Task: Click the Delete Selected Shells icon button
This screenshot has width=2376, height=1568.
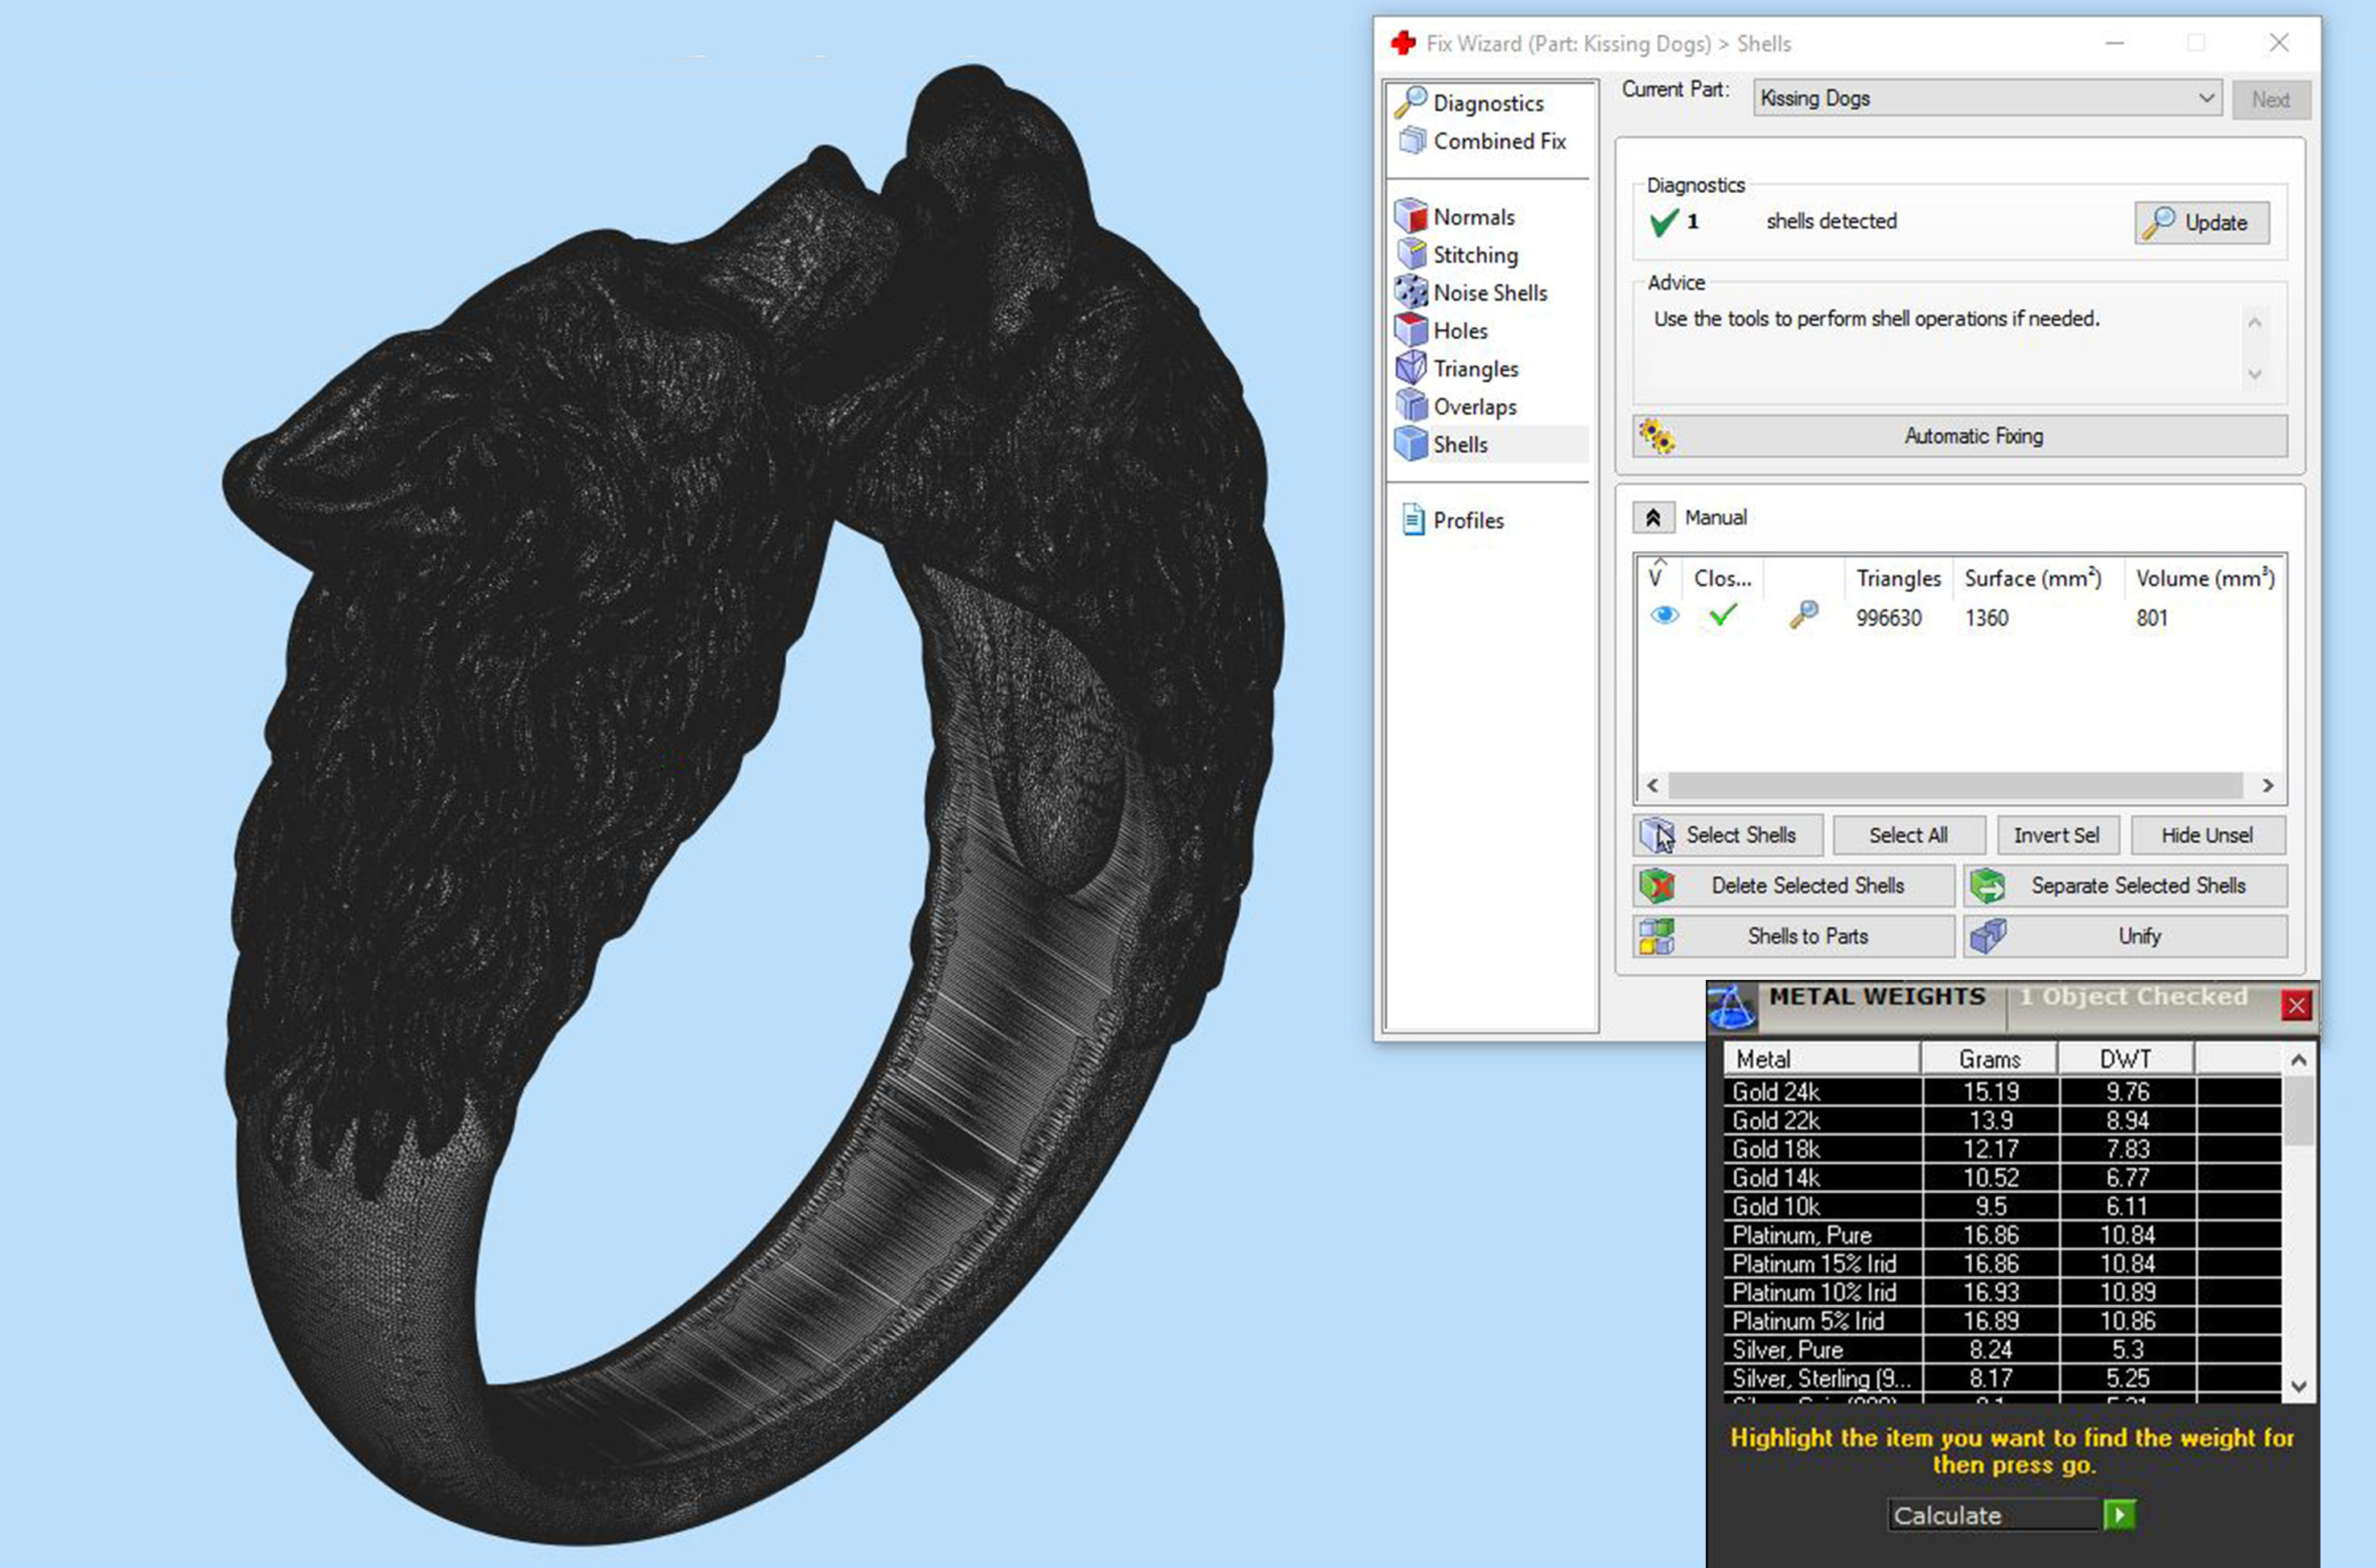Action: click(x=1657, y=886)
